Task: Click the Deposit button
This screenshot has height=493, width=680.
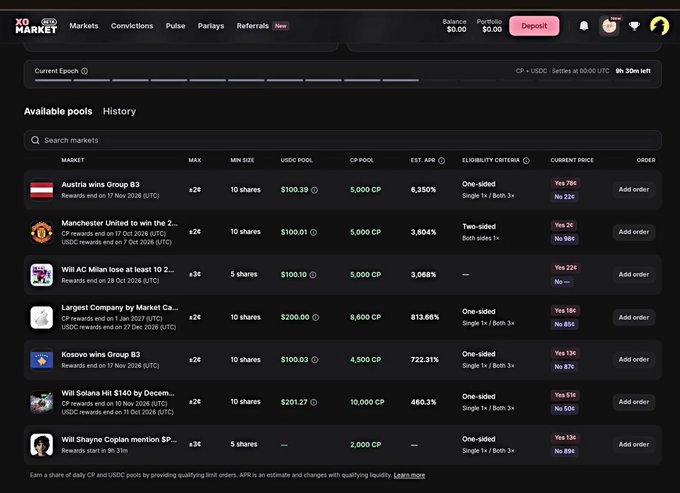Action: click(534, 26)
